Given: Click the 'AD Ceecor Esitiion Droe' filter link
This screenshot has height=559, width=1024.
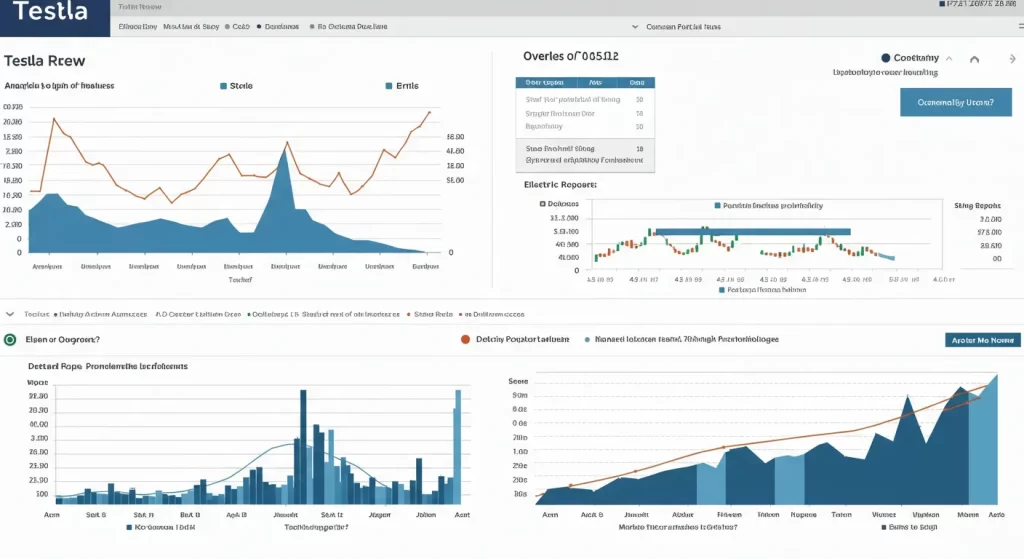Looking at the screenshot, I should coord(198,315).
